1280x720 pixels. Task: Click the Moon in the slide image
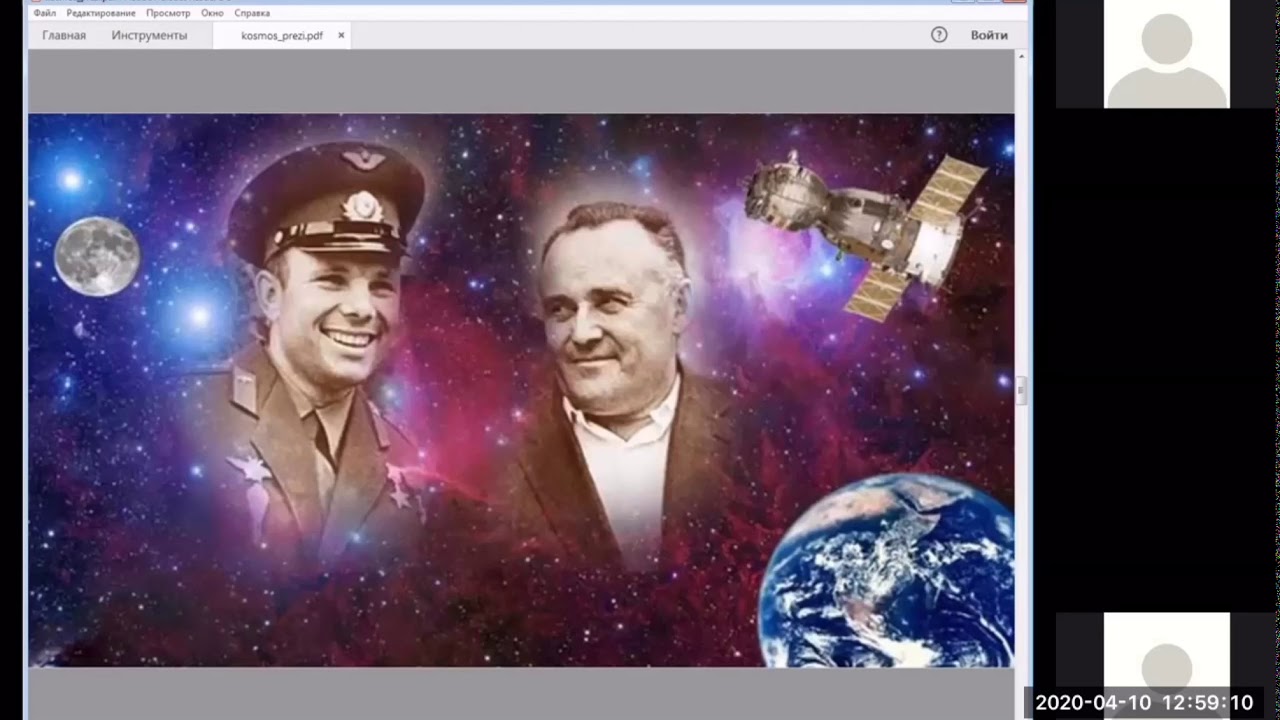(97, 256)
